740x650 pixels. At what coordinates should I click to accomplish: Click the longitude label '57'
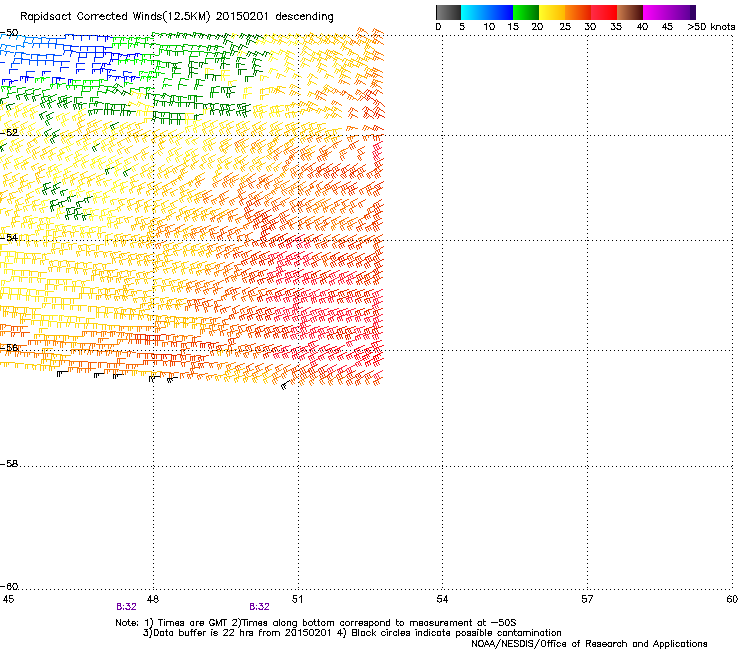pos(587,599)
